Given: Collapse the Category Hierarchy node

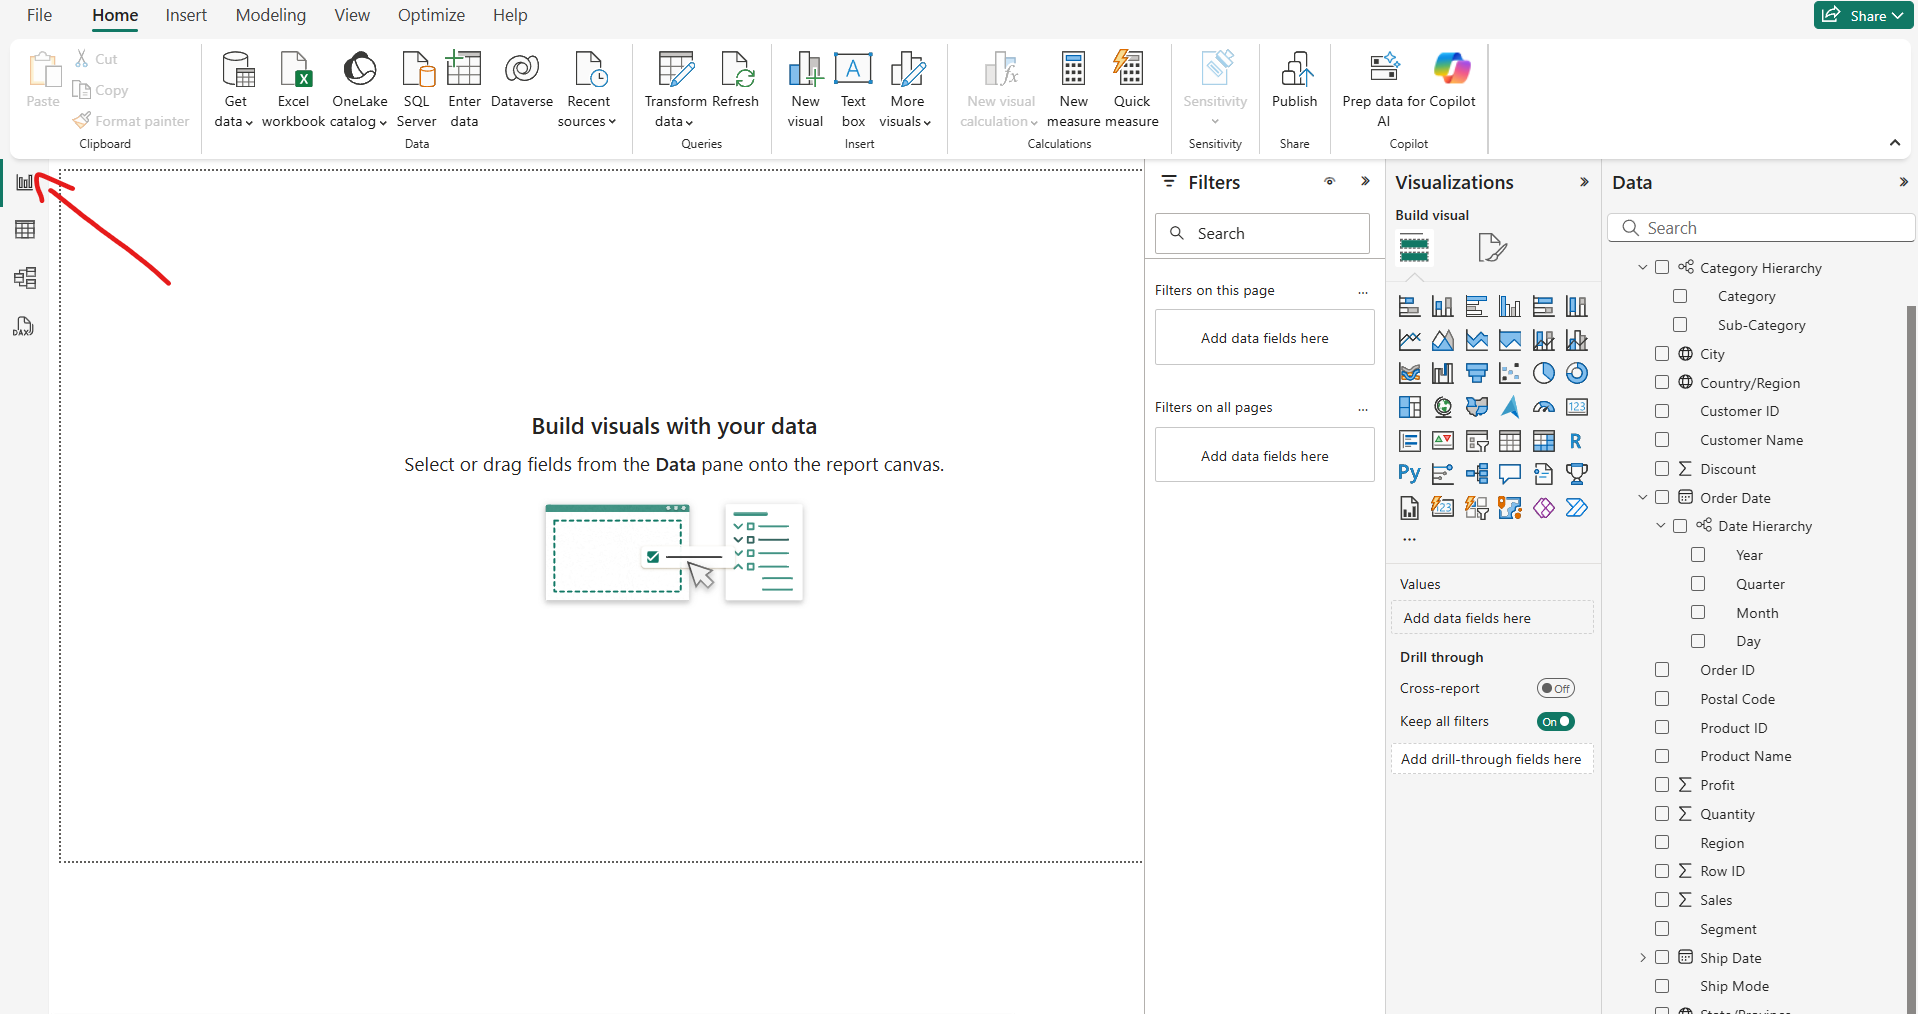Looking at the screenshot, I should tap(1643, 268).
